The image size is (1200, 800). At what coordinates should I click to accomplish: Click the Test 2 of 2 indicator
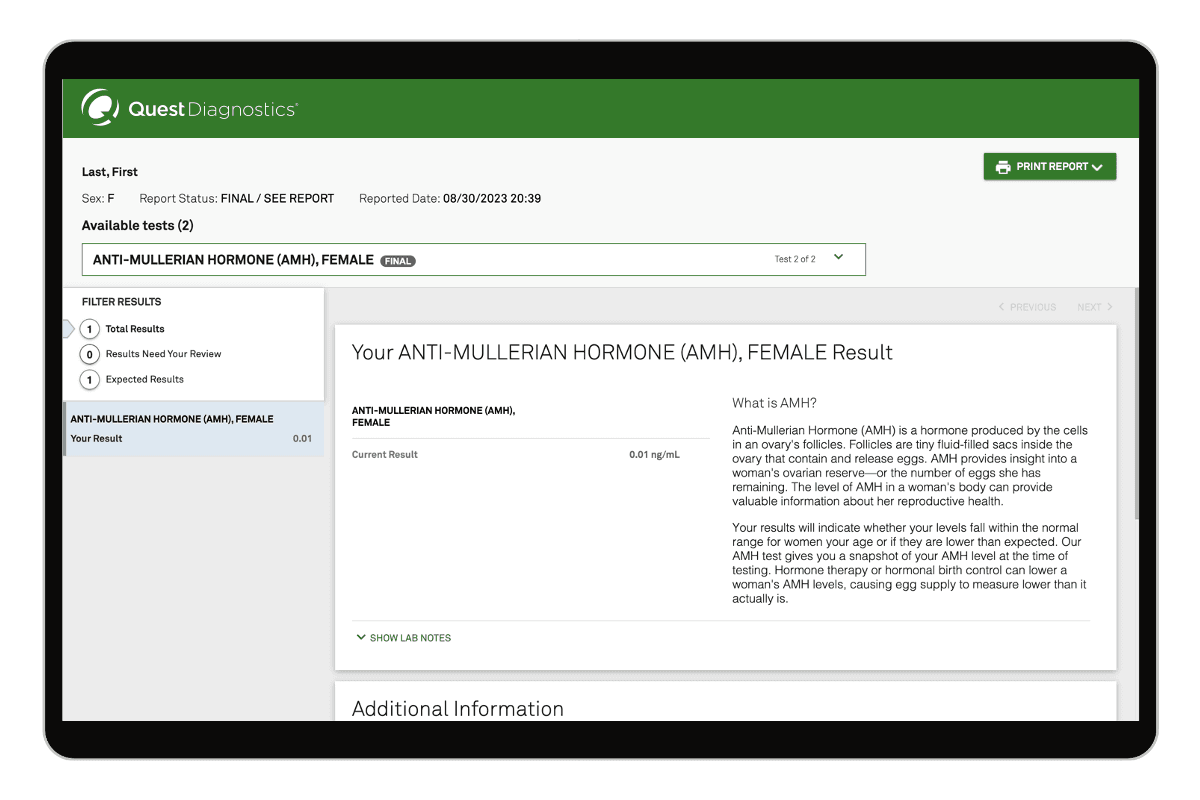[795, 260]
